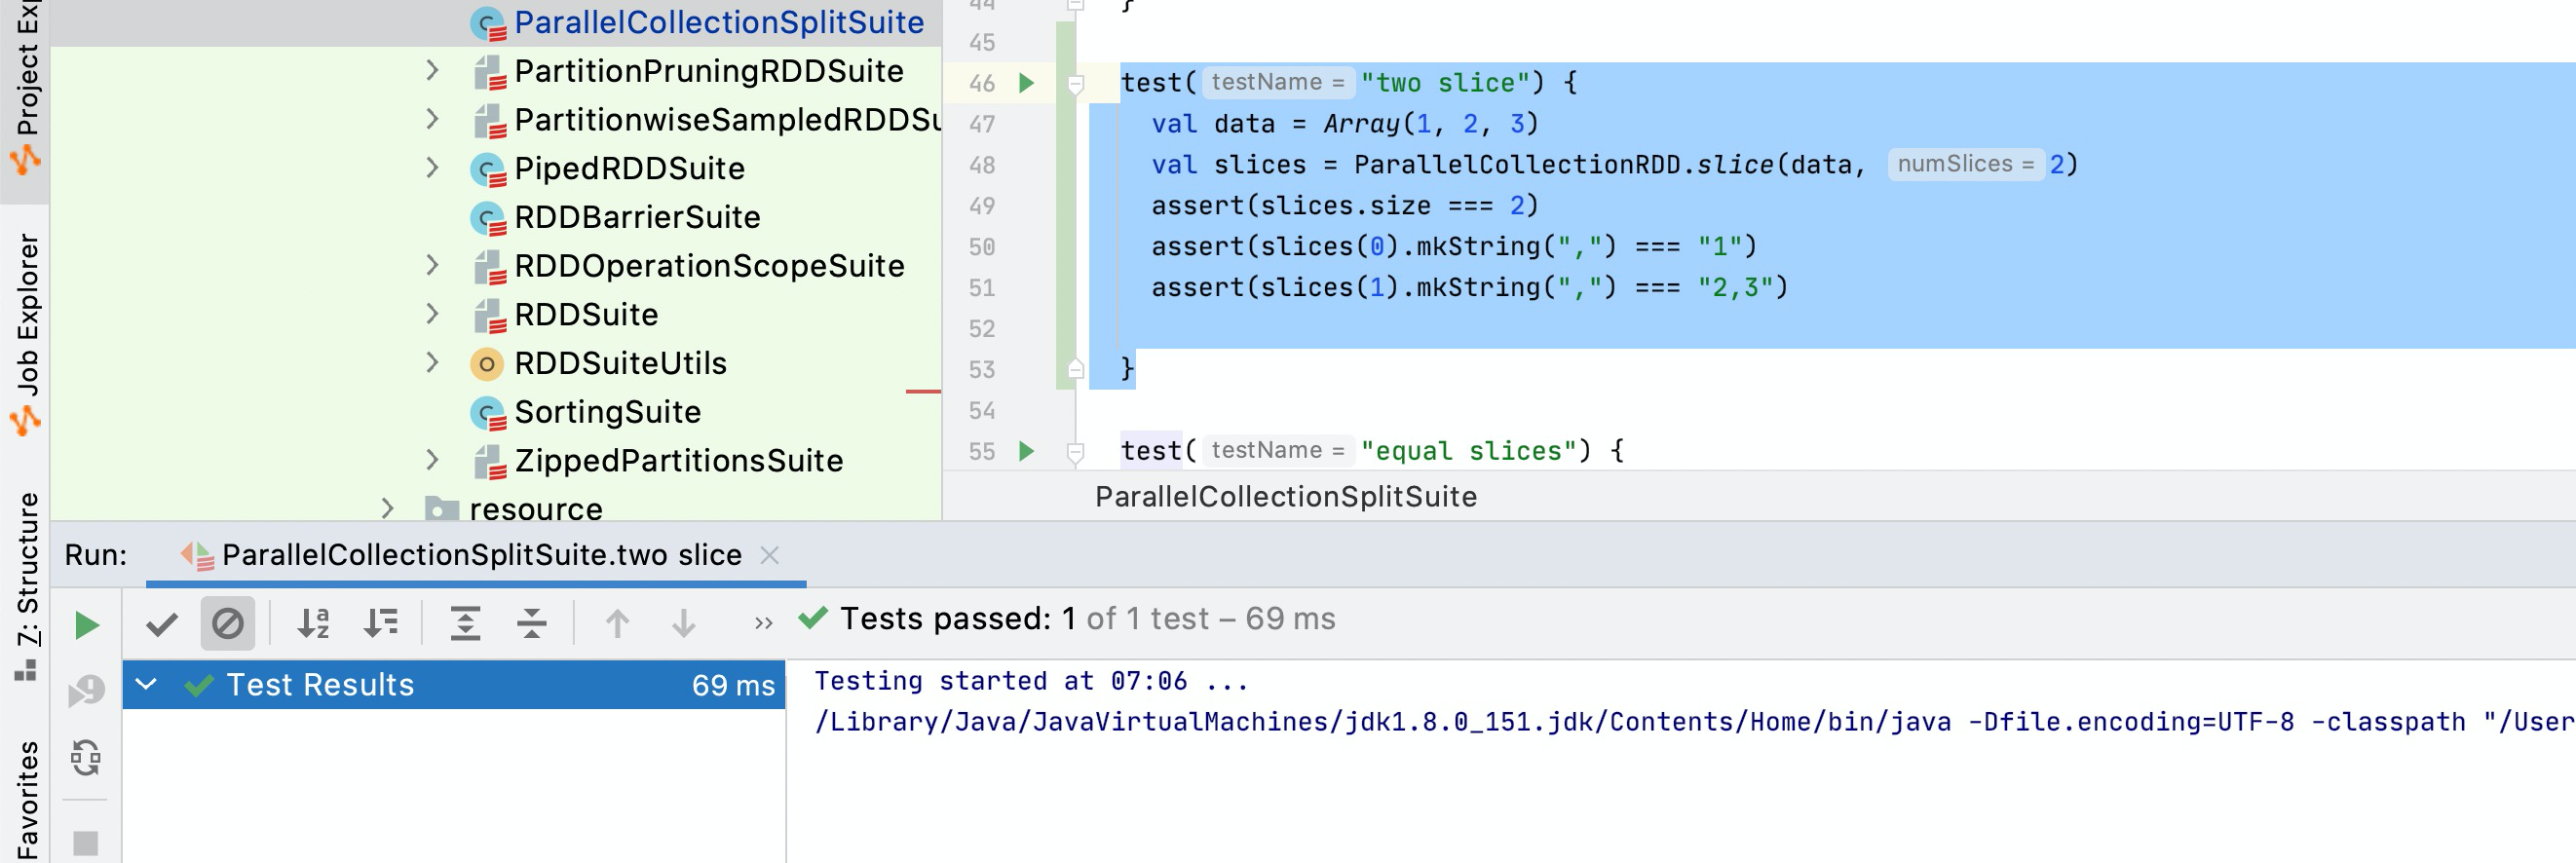This screenshot has width=2576, height=863.
Task: Collapse the Test Results node
Action: coord(147,685)
